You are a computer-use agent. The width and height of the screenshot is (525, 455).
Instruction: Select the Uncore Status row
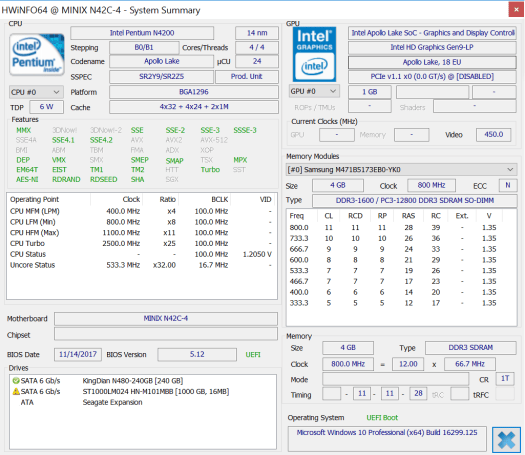click(x=142, y=265)
